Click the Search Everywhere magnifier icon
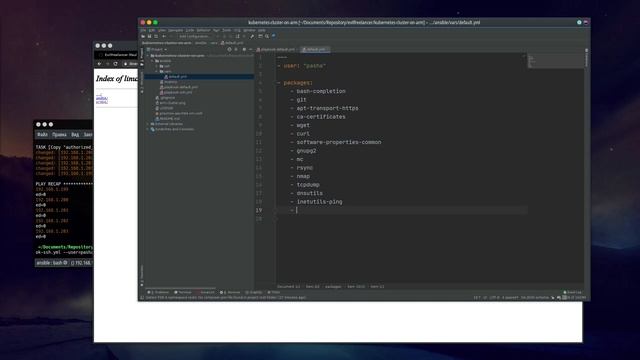The width and height of the screenshot is (640, 360). click(x=267, y=36)
